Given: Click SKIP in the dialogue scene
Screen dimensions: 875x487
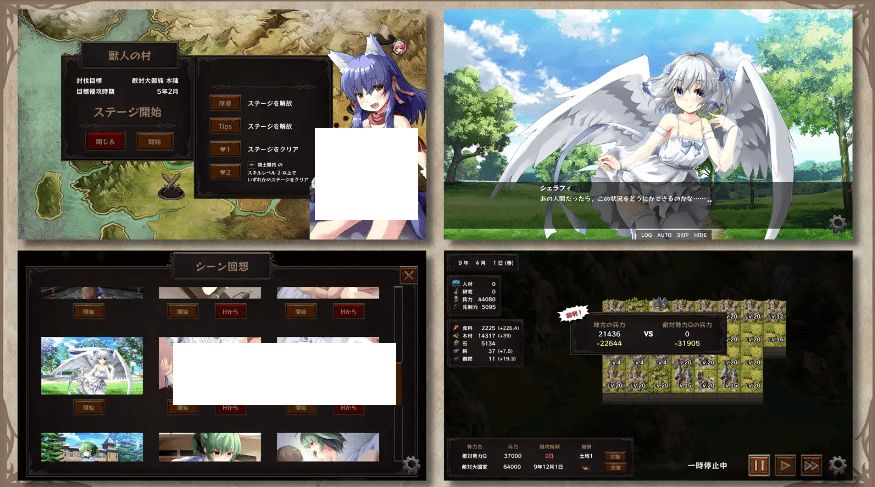Looking at the screenshot, I should [x=682, y=235].
